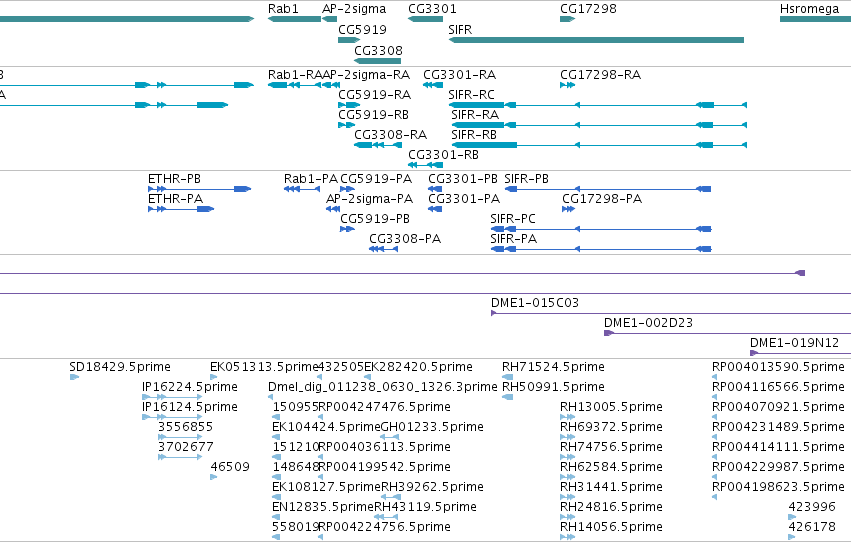This screenshot has width=851, height=542.
Task: Click the SD18429.5prime EST label
Action: pyautogui.click(x=119, y=367)
